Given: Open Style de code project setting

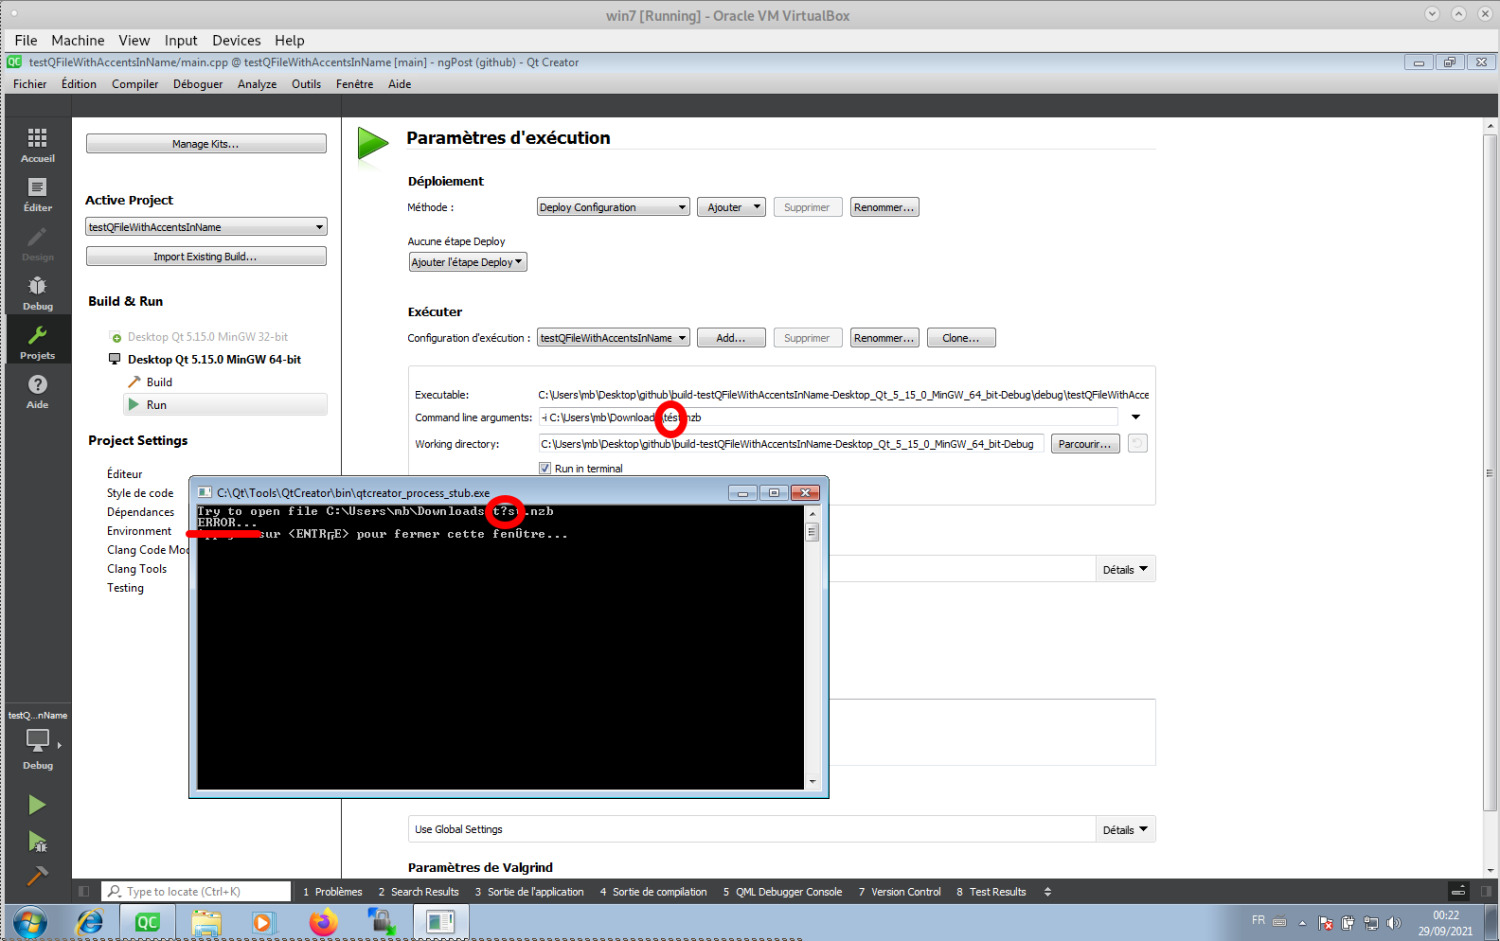Looking at the screenshot, I should point(140,493).
